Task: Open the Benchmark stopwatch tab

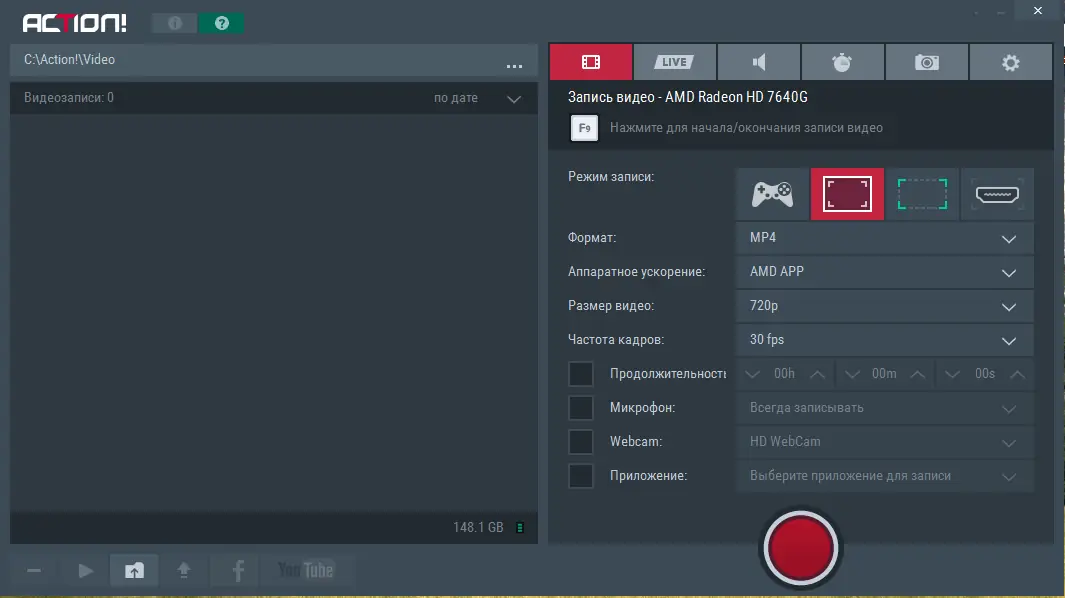Action: (842, 62)
